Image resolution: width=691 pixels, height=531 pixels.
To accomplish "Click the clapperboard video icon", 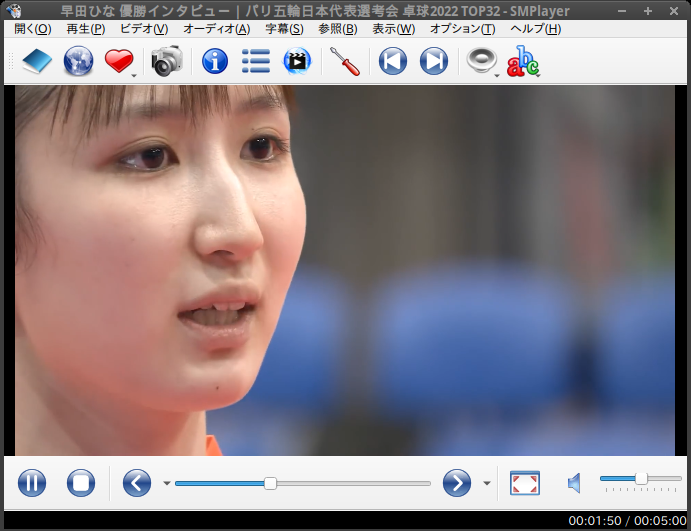I will coord(297,61).
